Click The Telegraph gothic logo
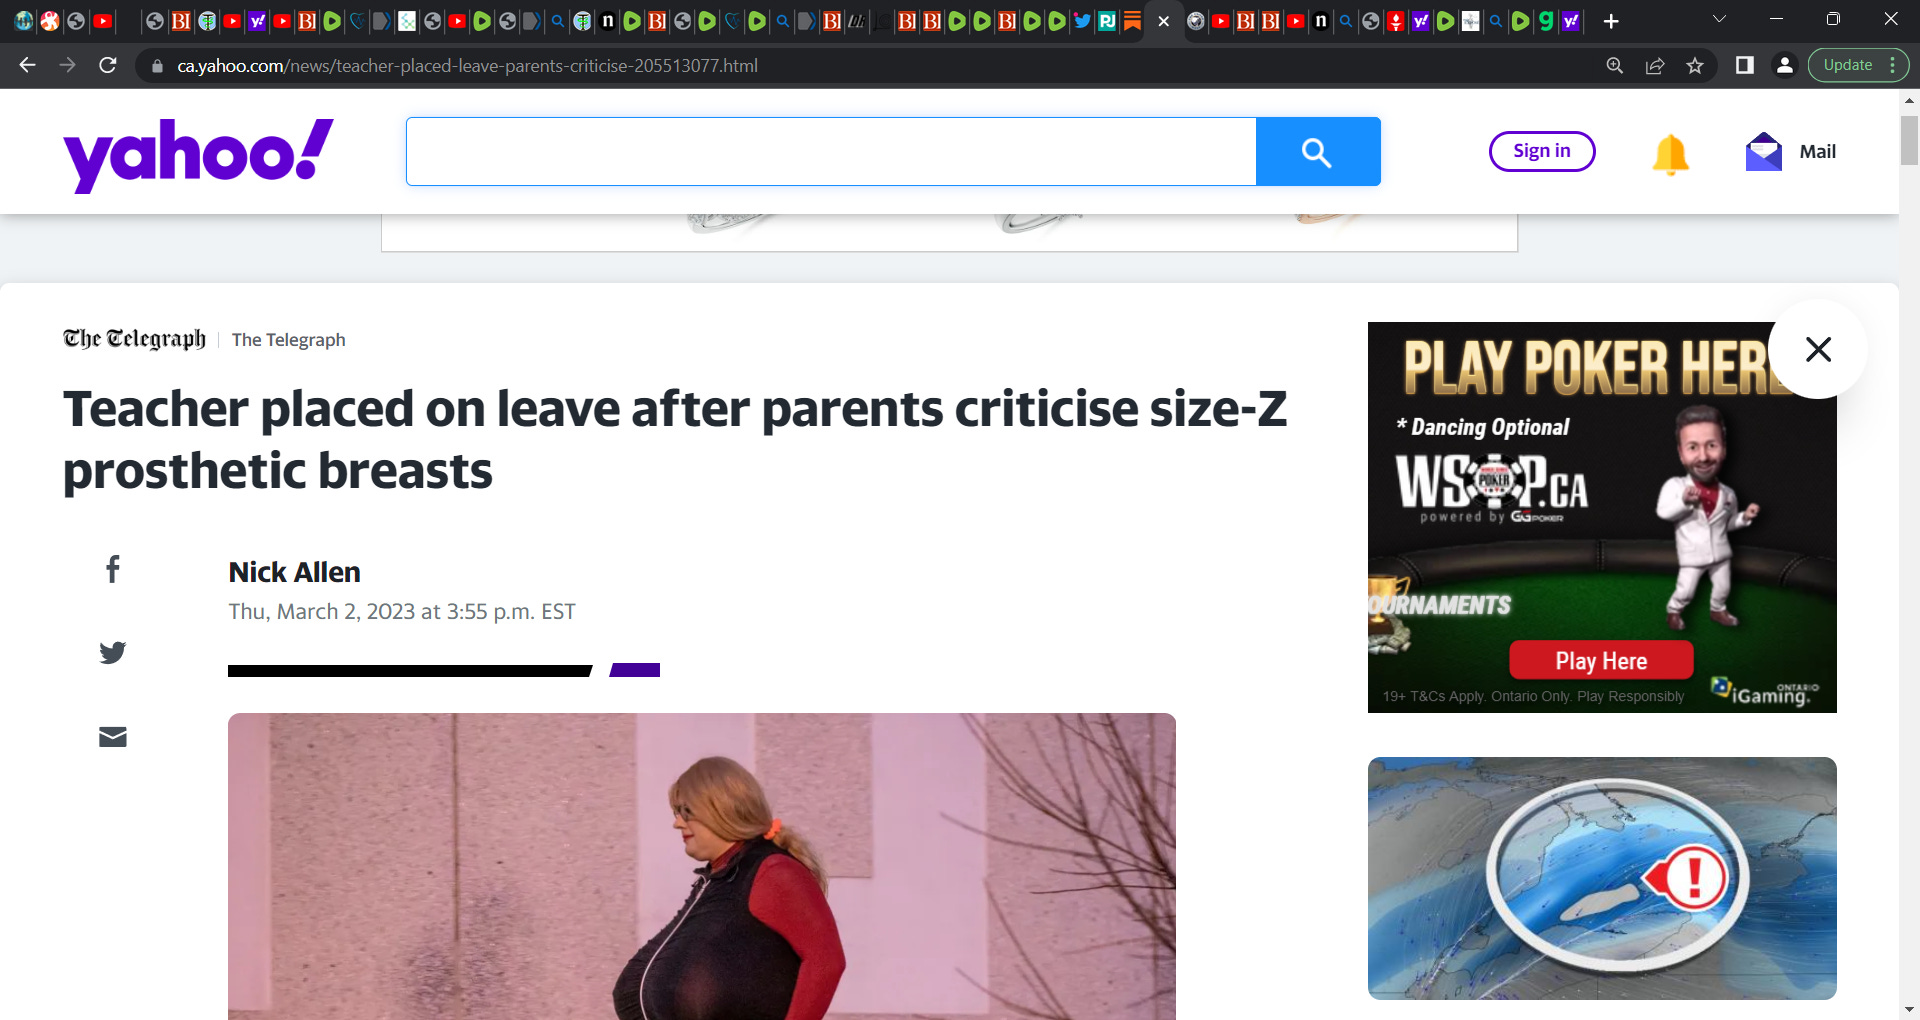The width and height of the screenshot is (1920, 1020). tap(134, 339)
